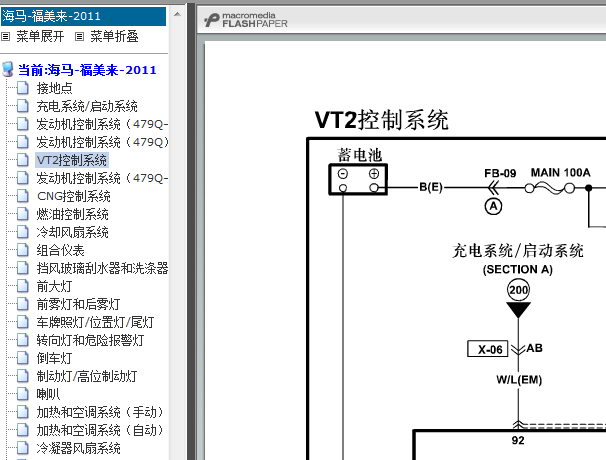Click page icon beside CNG控制系统
The height and width of the screenshot is (460, 606).
pos(23,196)
